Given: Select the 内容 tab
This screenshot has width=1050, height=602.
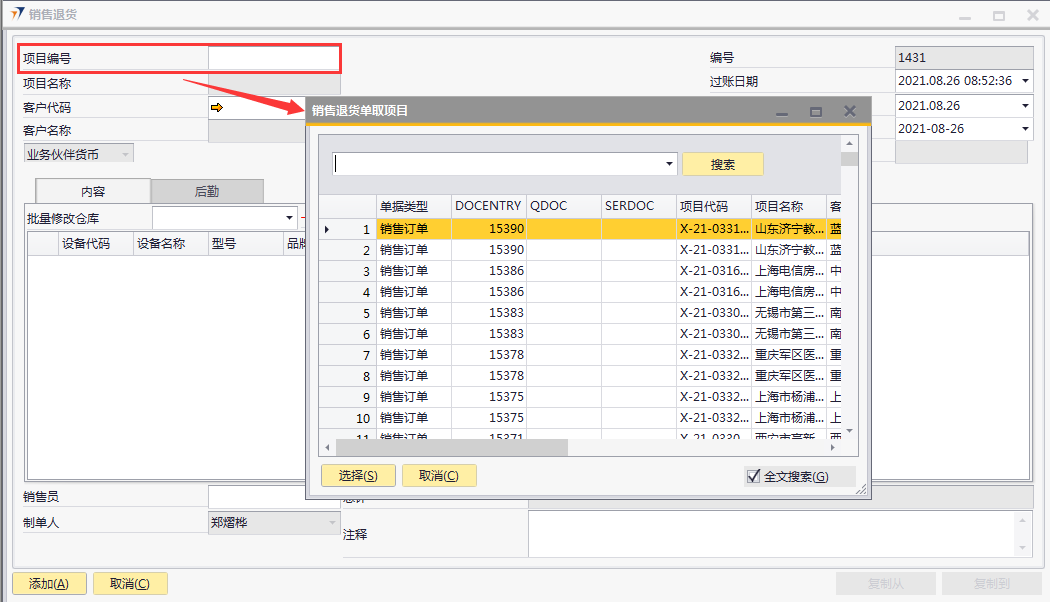Looking at the screenshot, I should (x=93, y=191).
